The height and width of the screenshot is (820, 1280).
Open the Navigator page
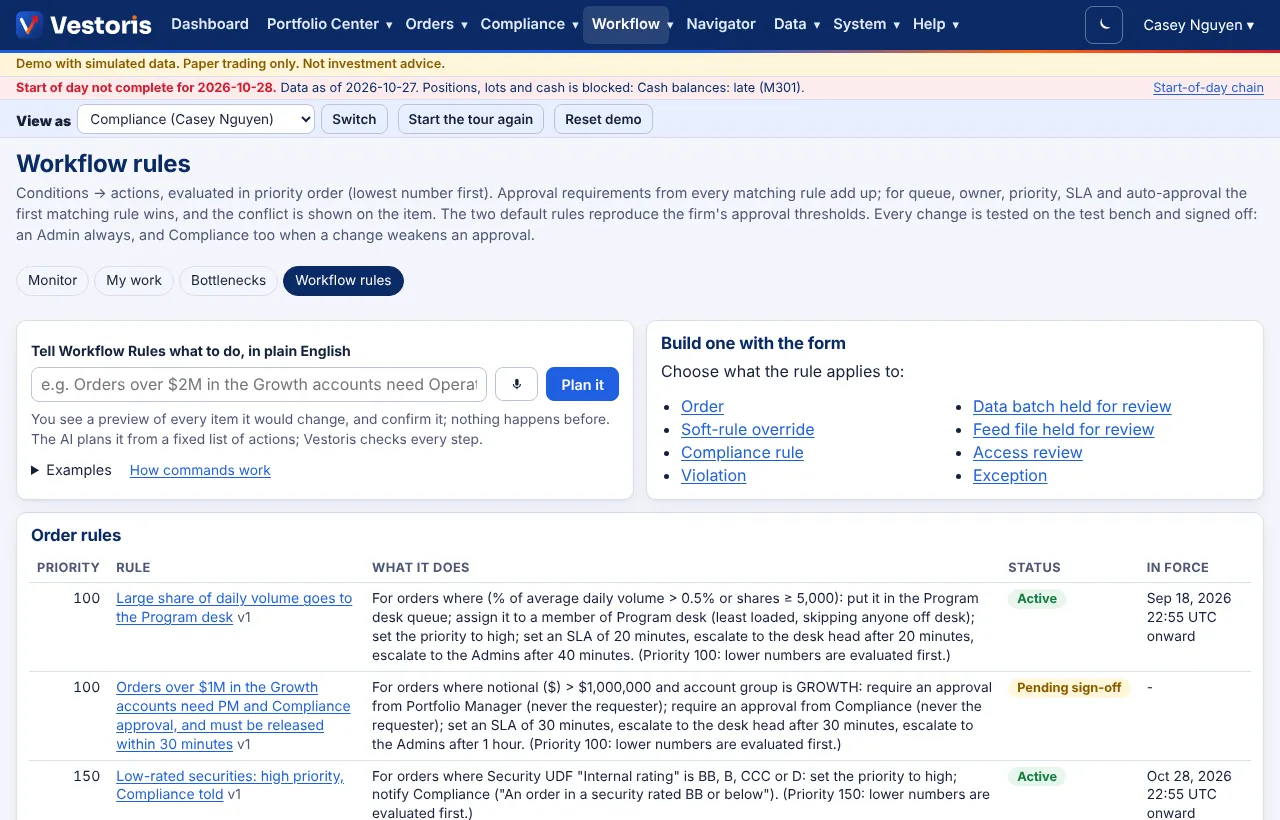[721, 24]
